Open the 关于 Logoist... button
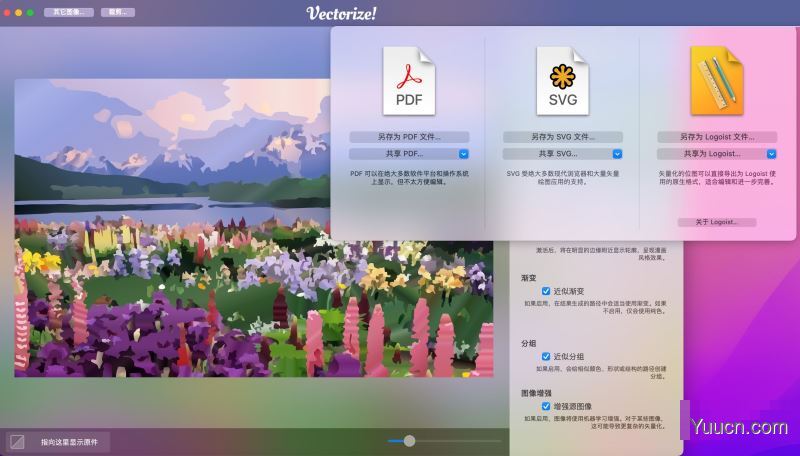The width and height of the screenshot is (800, 456). click(x=717, y=222)
